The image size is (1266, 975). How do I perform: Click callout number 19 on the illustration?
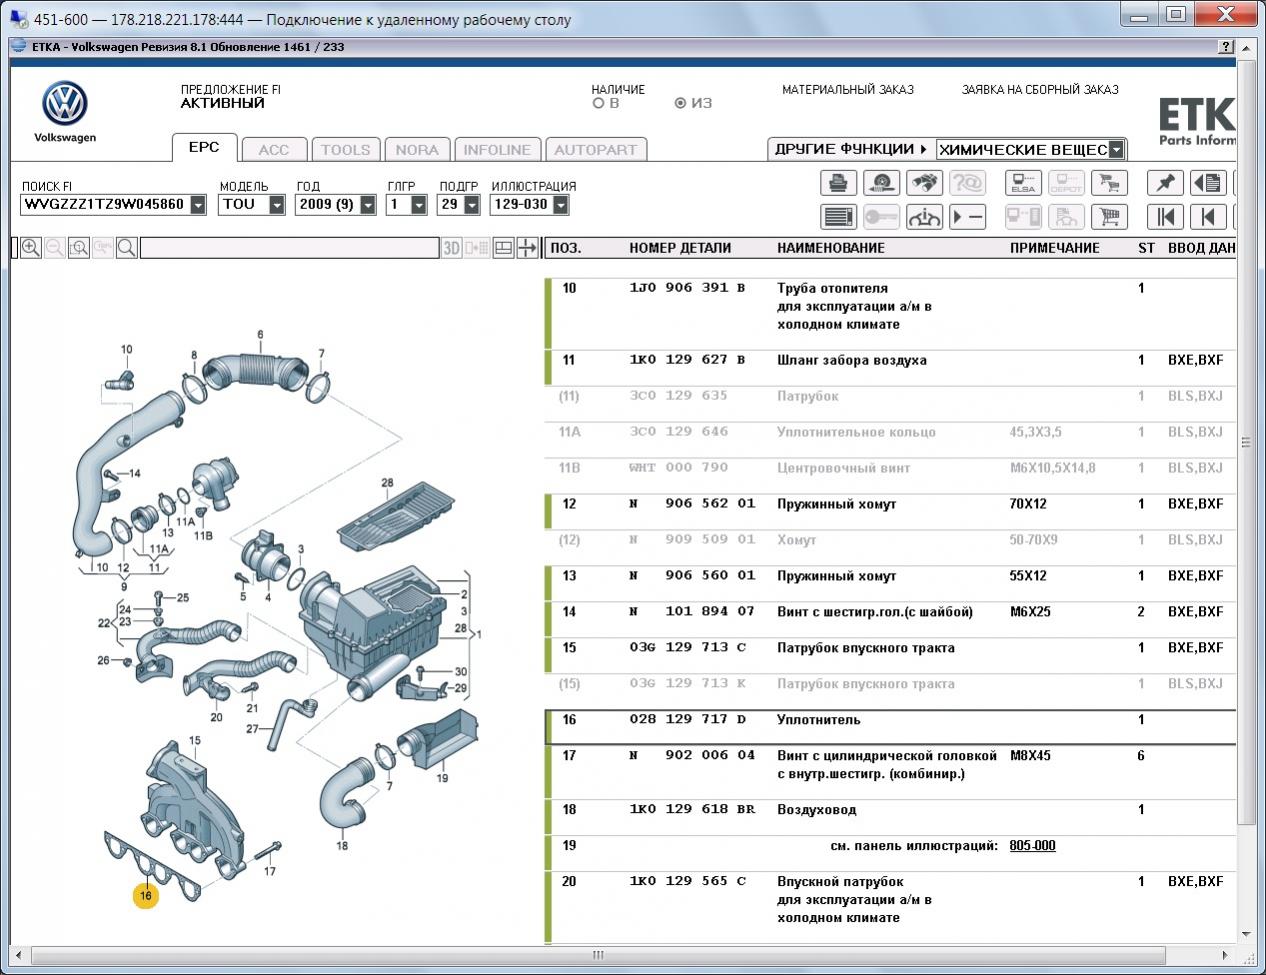click(442, 778)
